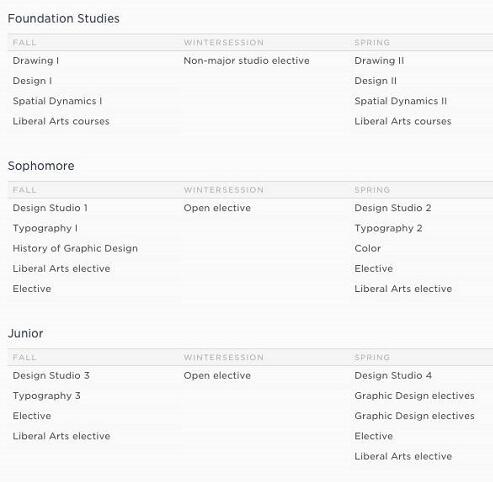Select Typography 2 course
The height and width of the screenshot is (482, 493).
pos(388,228)
